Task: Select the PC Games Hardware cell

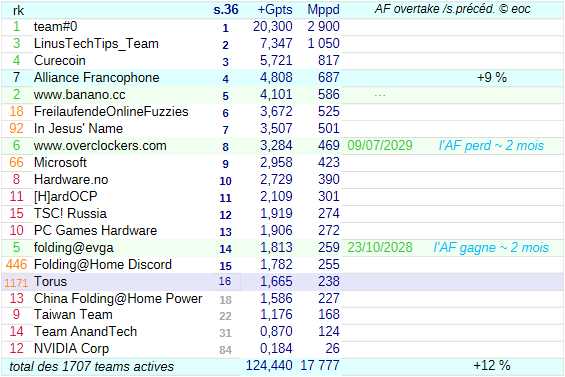Action: (95, 230)
